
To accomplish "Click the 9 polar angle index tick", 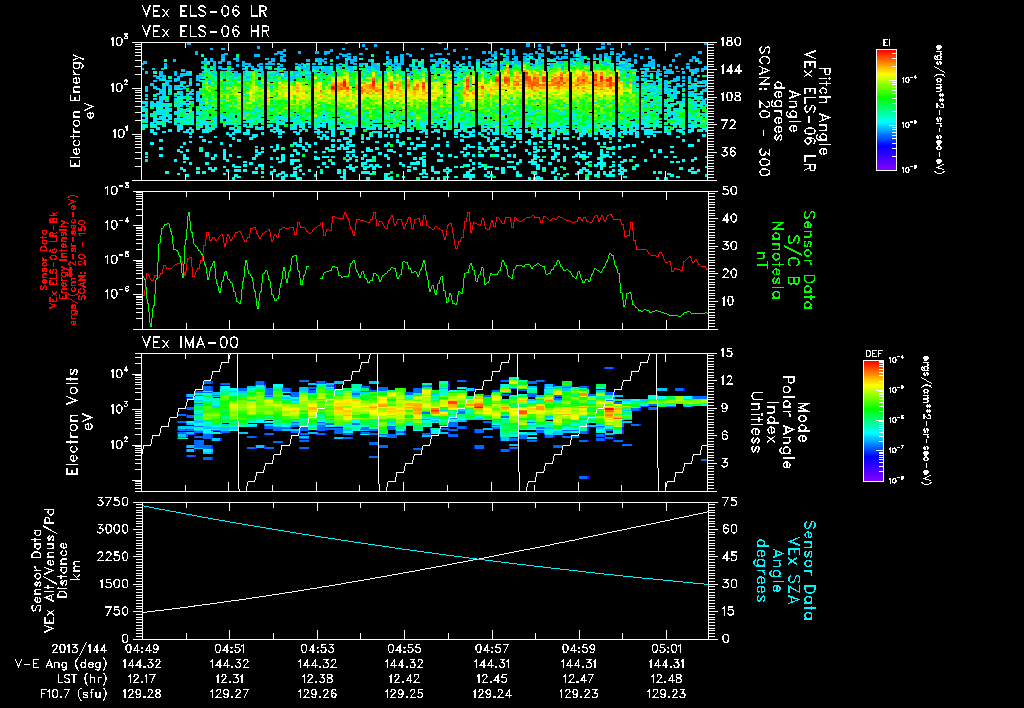I will coord(724,408).
